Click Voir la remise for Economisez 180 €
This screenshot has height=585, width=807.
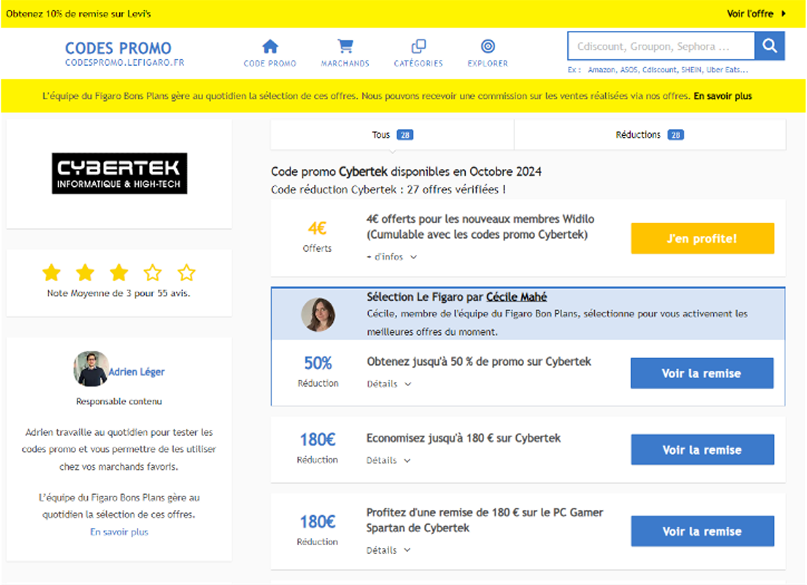click(703, 450)
